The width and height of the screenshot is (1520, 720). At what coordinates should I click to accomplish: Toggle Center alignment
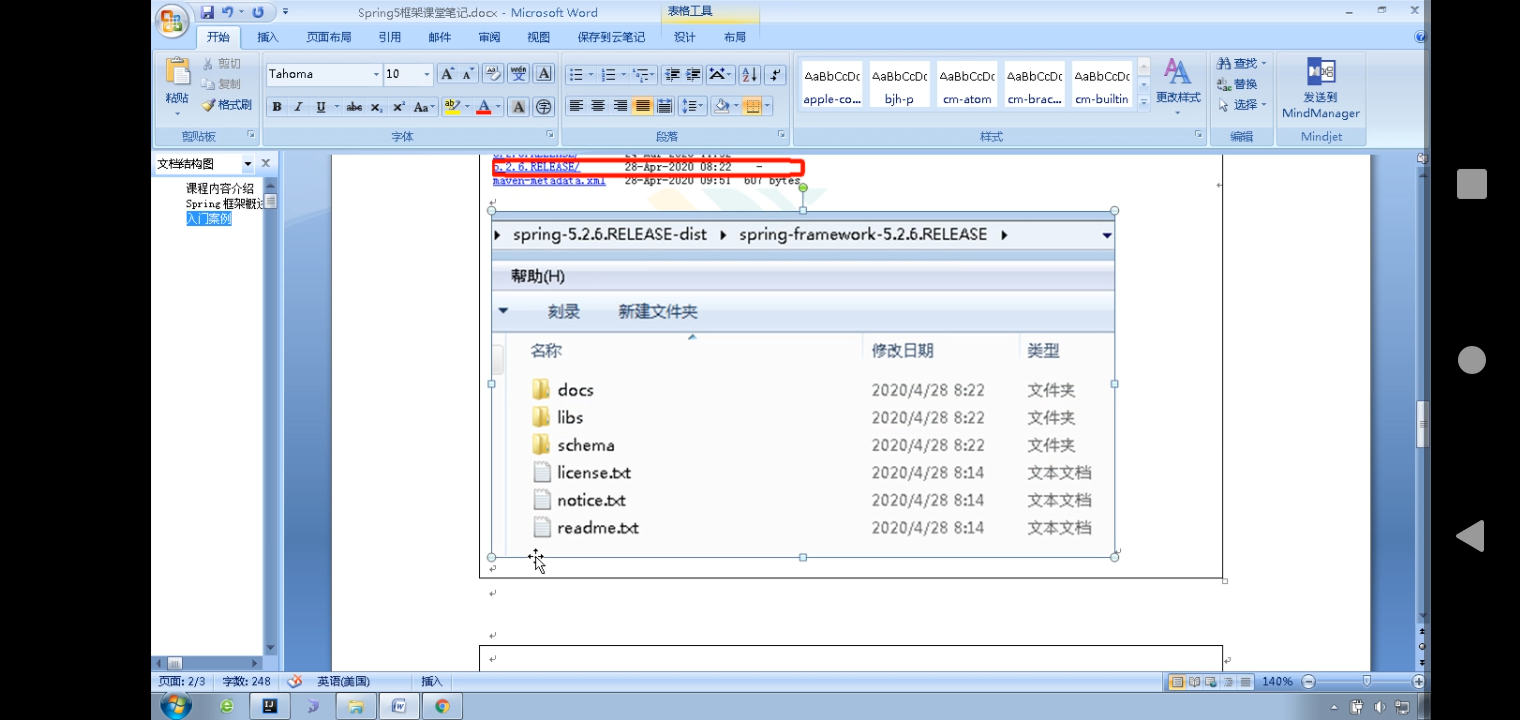[x=598, y=106]
